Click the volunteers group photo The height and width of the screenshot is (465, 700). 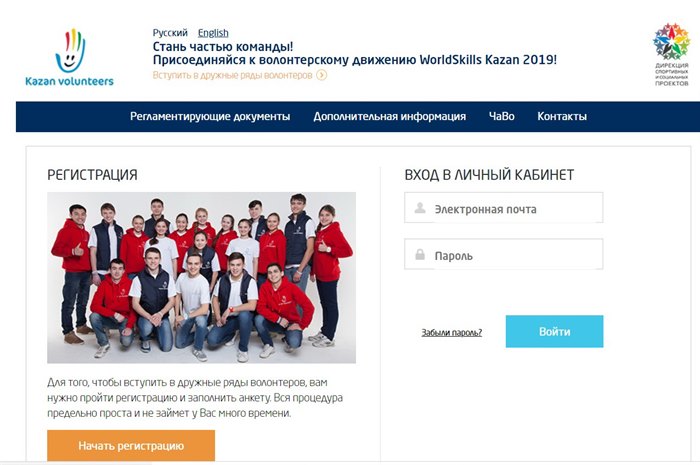[201, 278]
